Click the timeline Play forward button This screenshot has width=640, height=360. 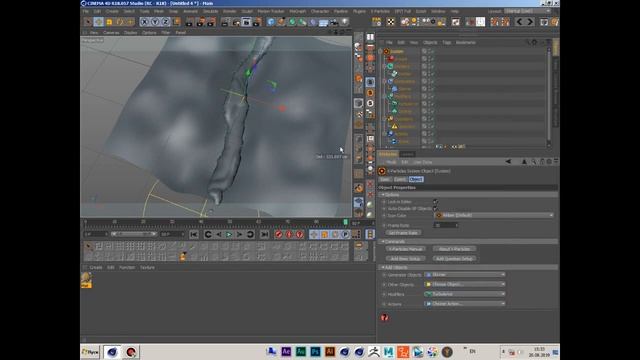229,234
